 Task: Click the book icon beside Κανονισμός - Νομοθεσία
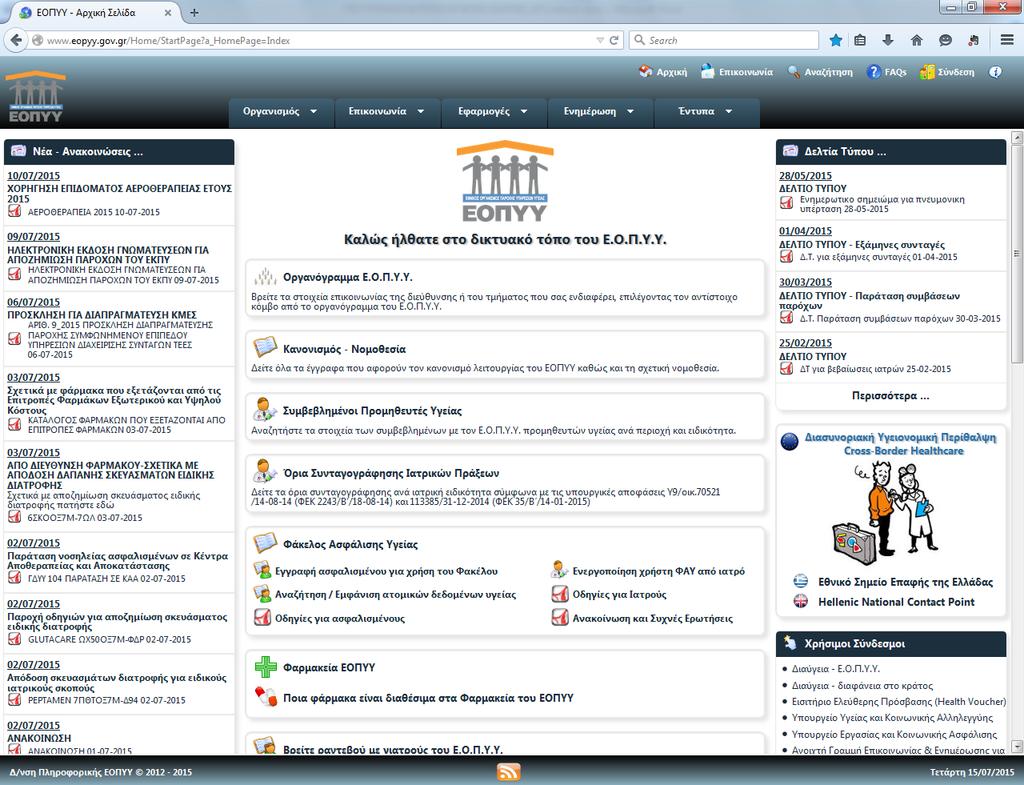click(x=264, y=347)
